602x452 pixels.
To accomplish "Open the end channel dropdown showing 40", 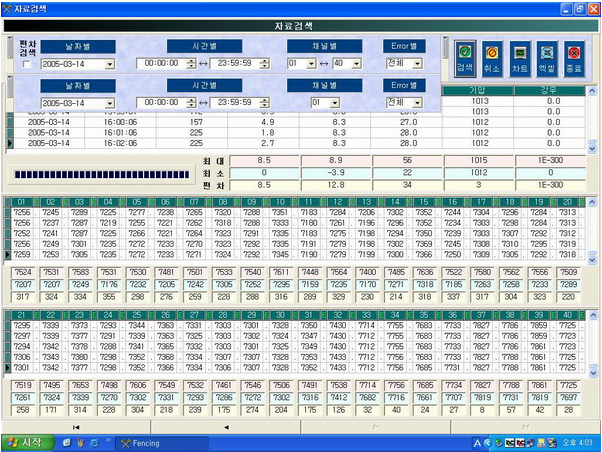I will [357, 64].
